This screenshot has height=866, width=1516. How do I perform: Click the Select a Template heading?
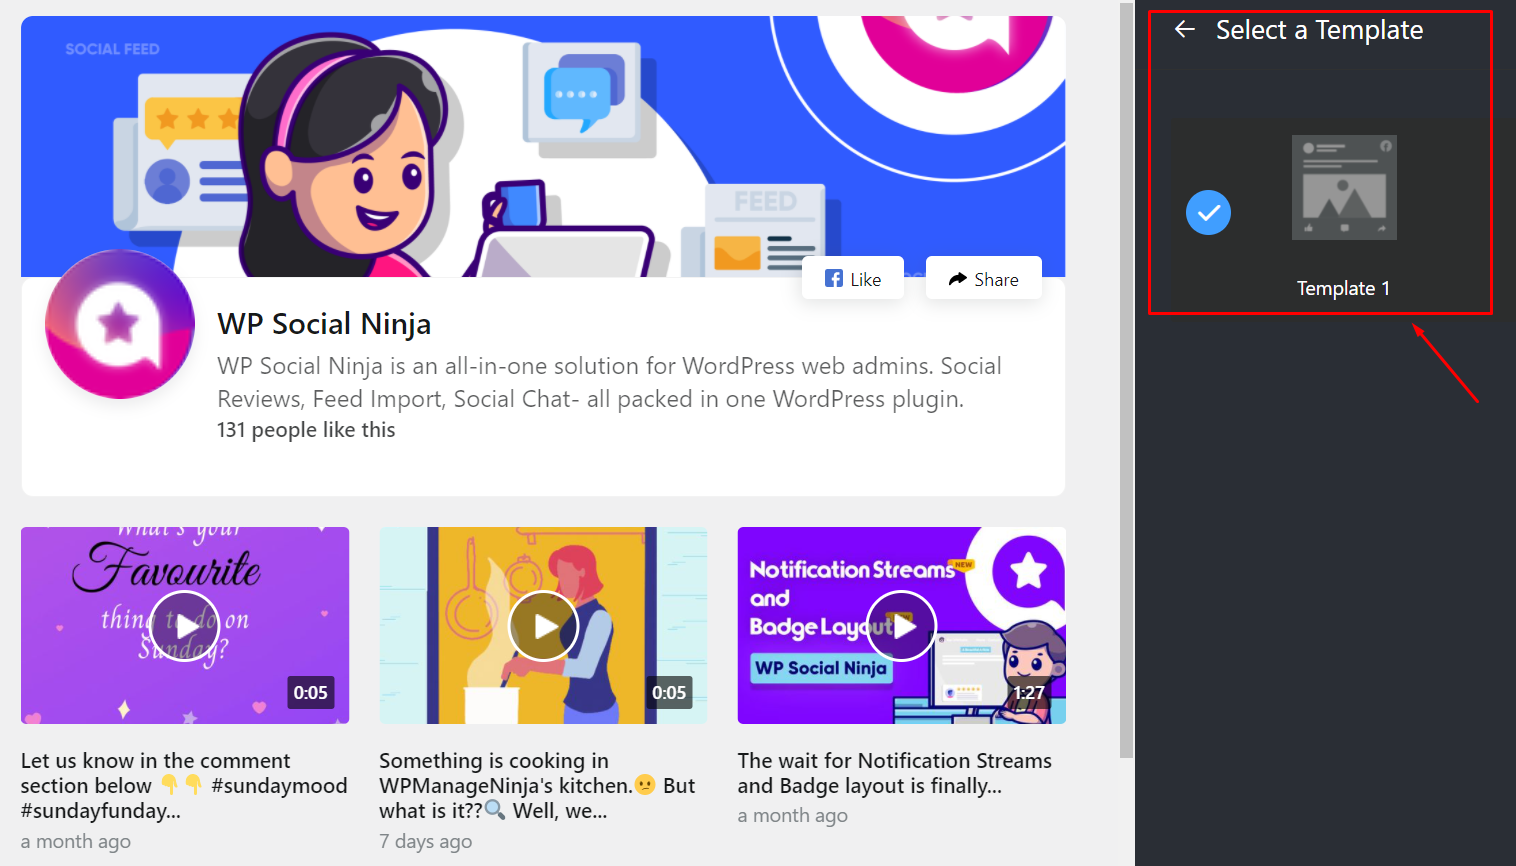pyautogui.click(x=1319, y=30)
